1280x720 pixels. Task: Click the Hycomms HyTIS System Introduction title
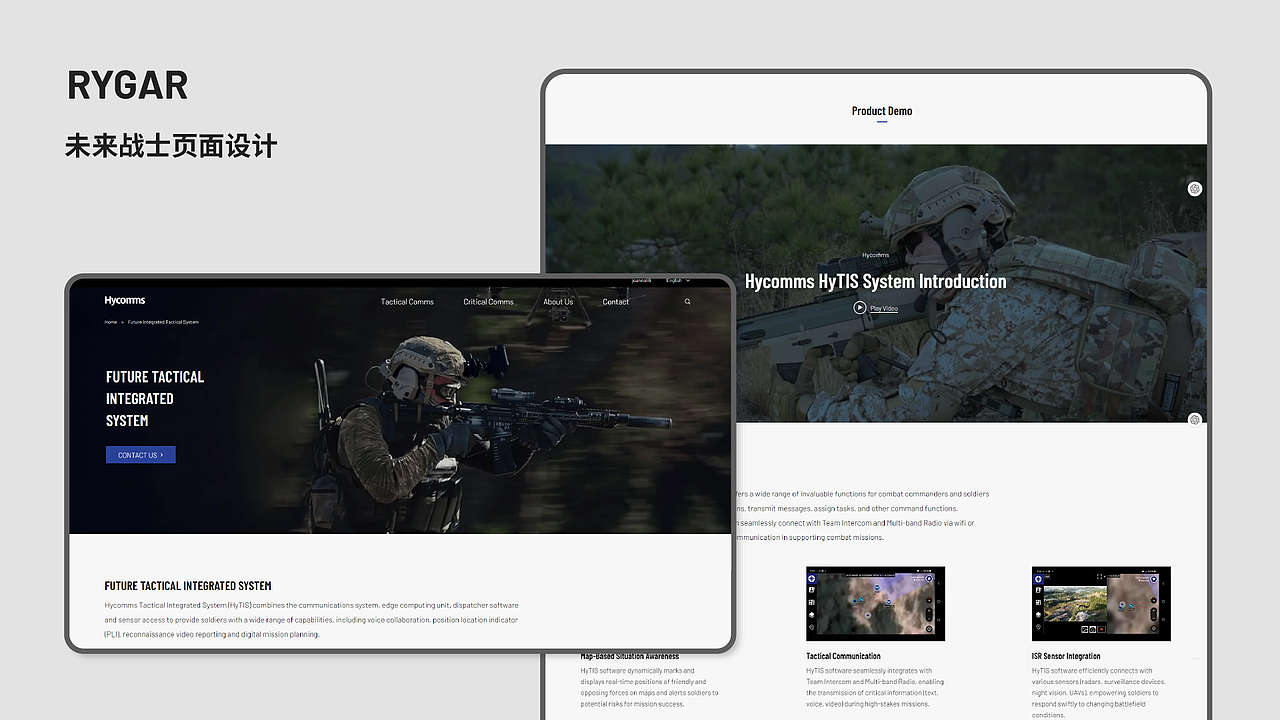(876, 281)
